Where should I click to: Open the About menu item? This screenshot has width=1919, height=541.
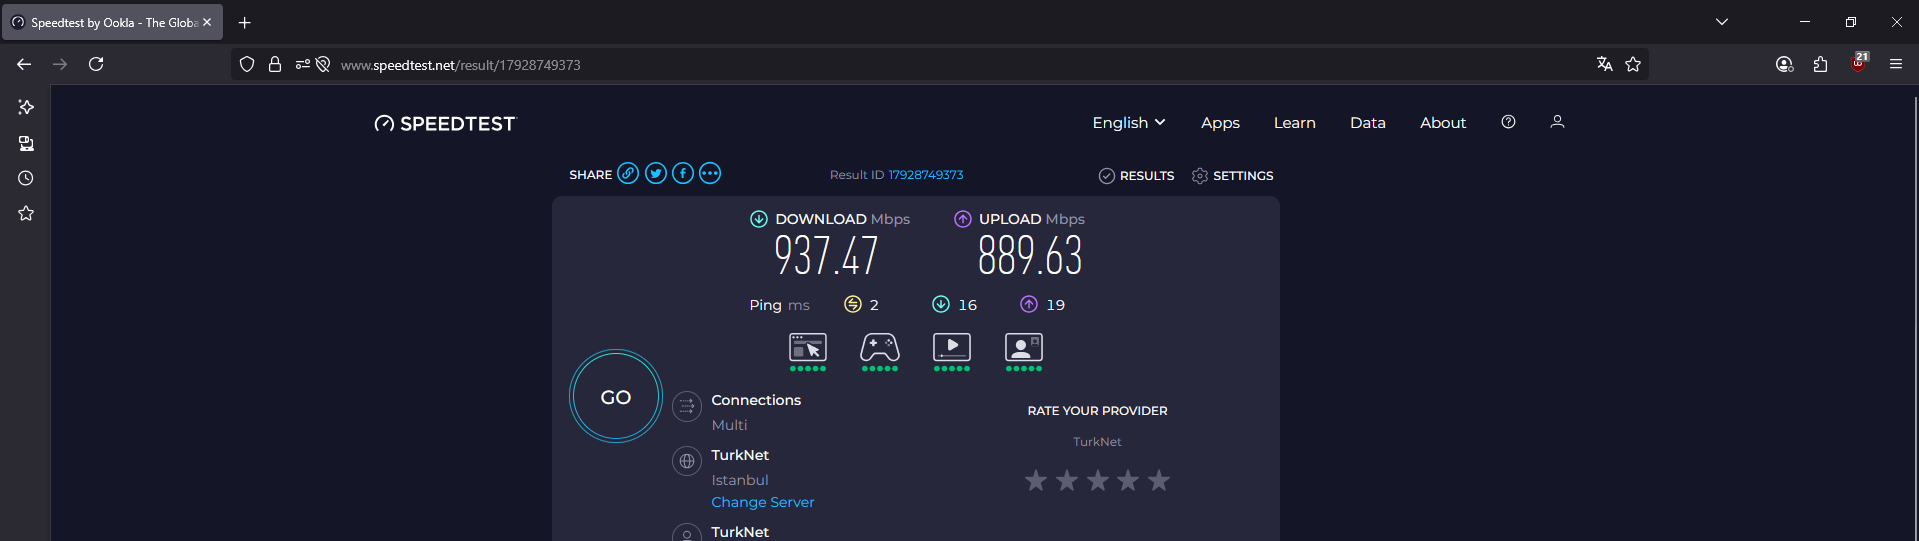tap(1443, 123)
